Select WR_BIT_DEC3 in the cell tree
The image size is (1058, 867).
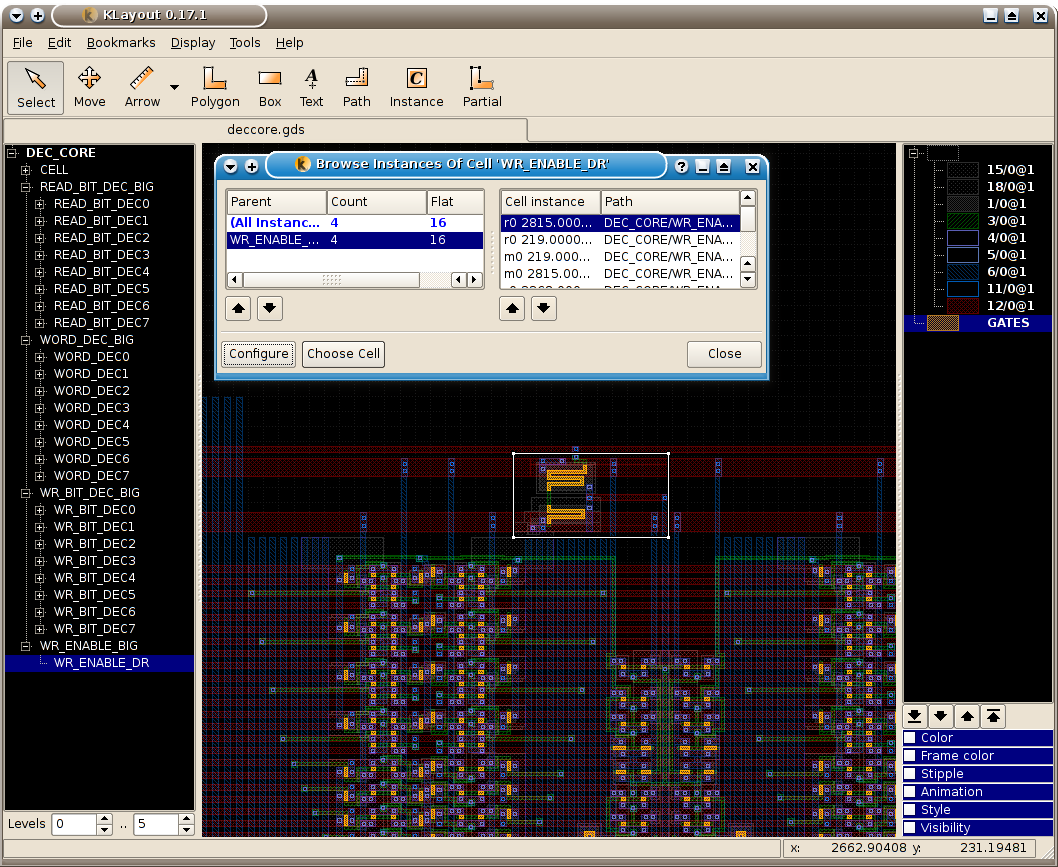tap(94, 561)
